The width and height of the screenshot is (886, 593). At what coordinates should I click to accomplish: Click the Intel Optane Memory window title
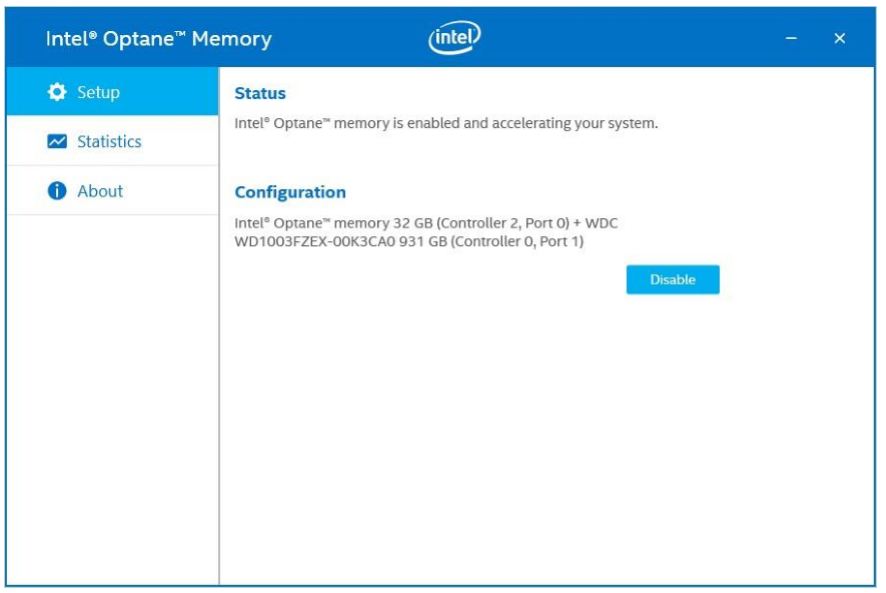coord(158,39)
